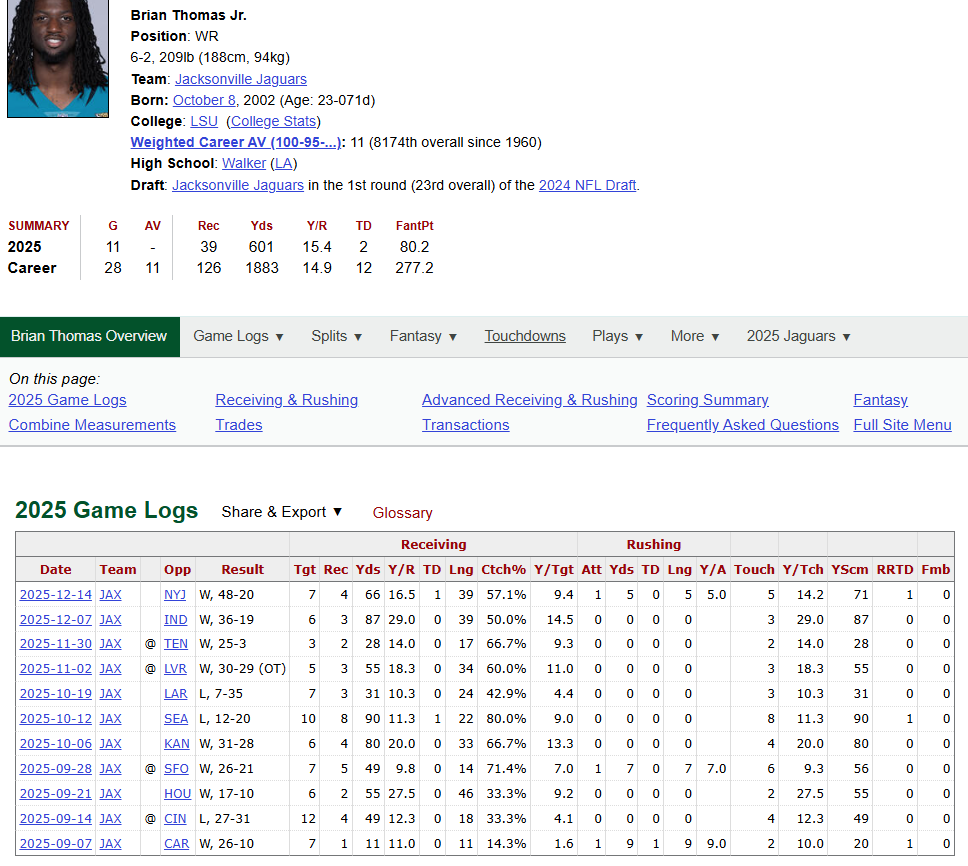Open the LA state link

pos(284,163)
